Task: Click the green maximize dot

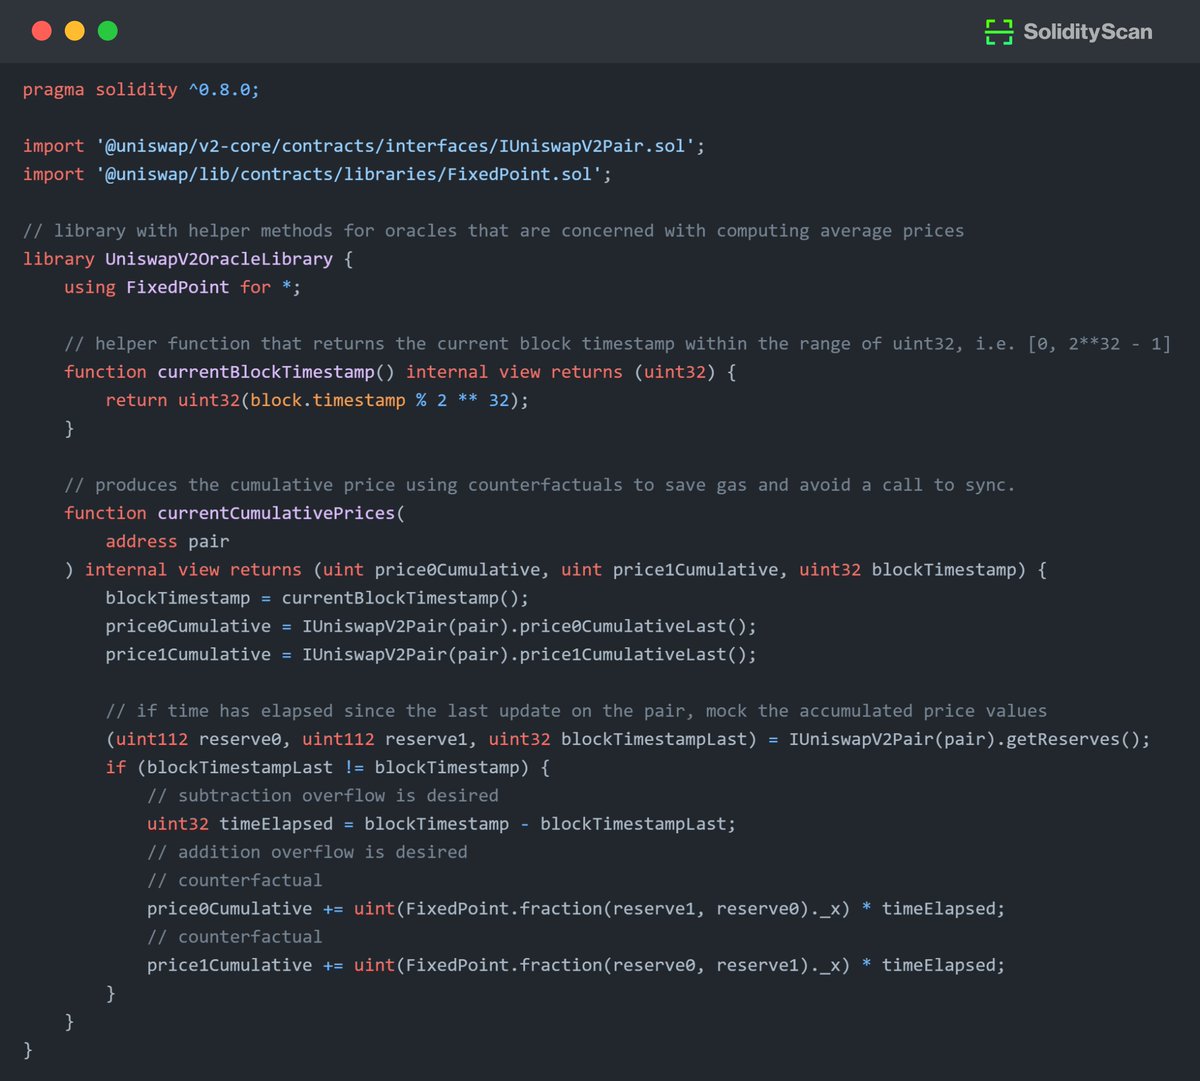Action: click(108, 31)
